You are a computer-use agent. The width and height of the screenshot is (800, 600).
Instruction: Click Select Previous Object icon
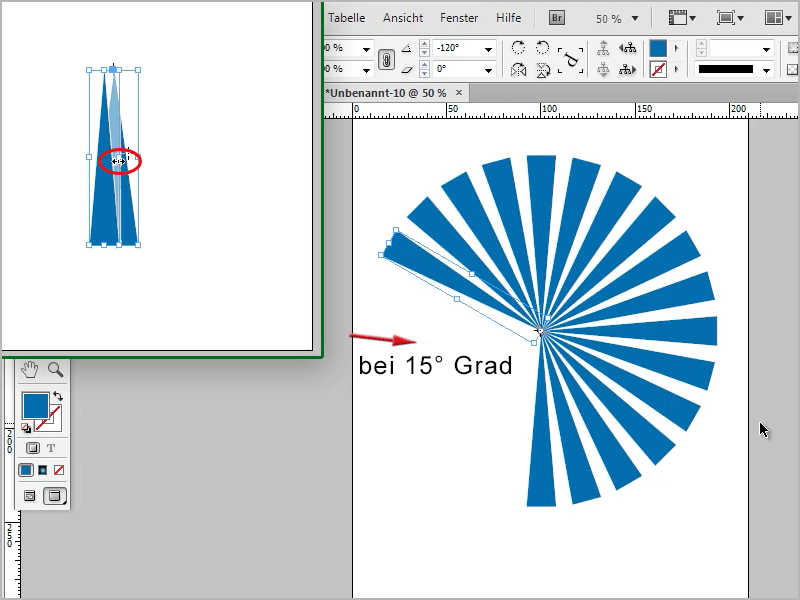[628, 48]
